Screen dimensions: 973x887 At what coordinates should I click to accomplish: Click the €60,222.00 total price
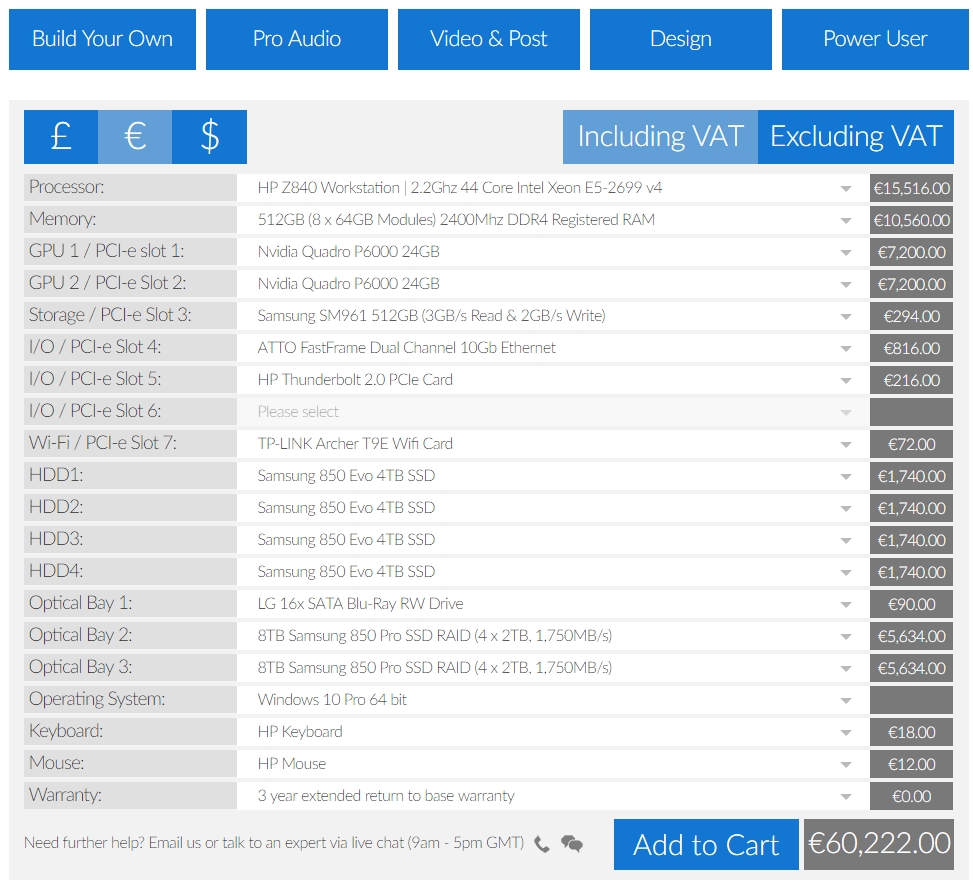pos(879,845)
